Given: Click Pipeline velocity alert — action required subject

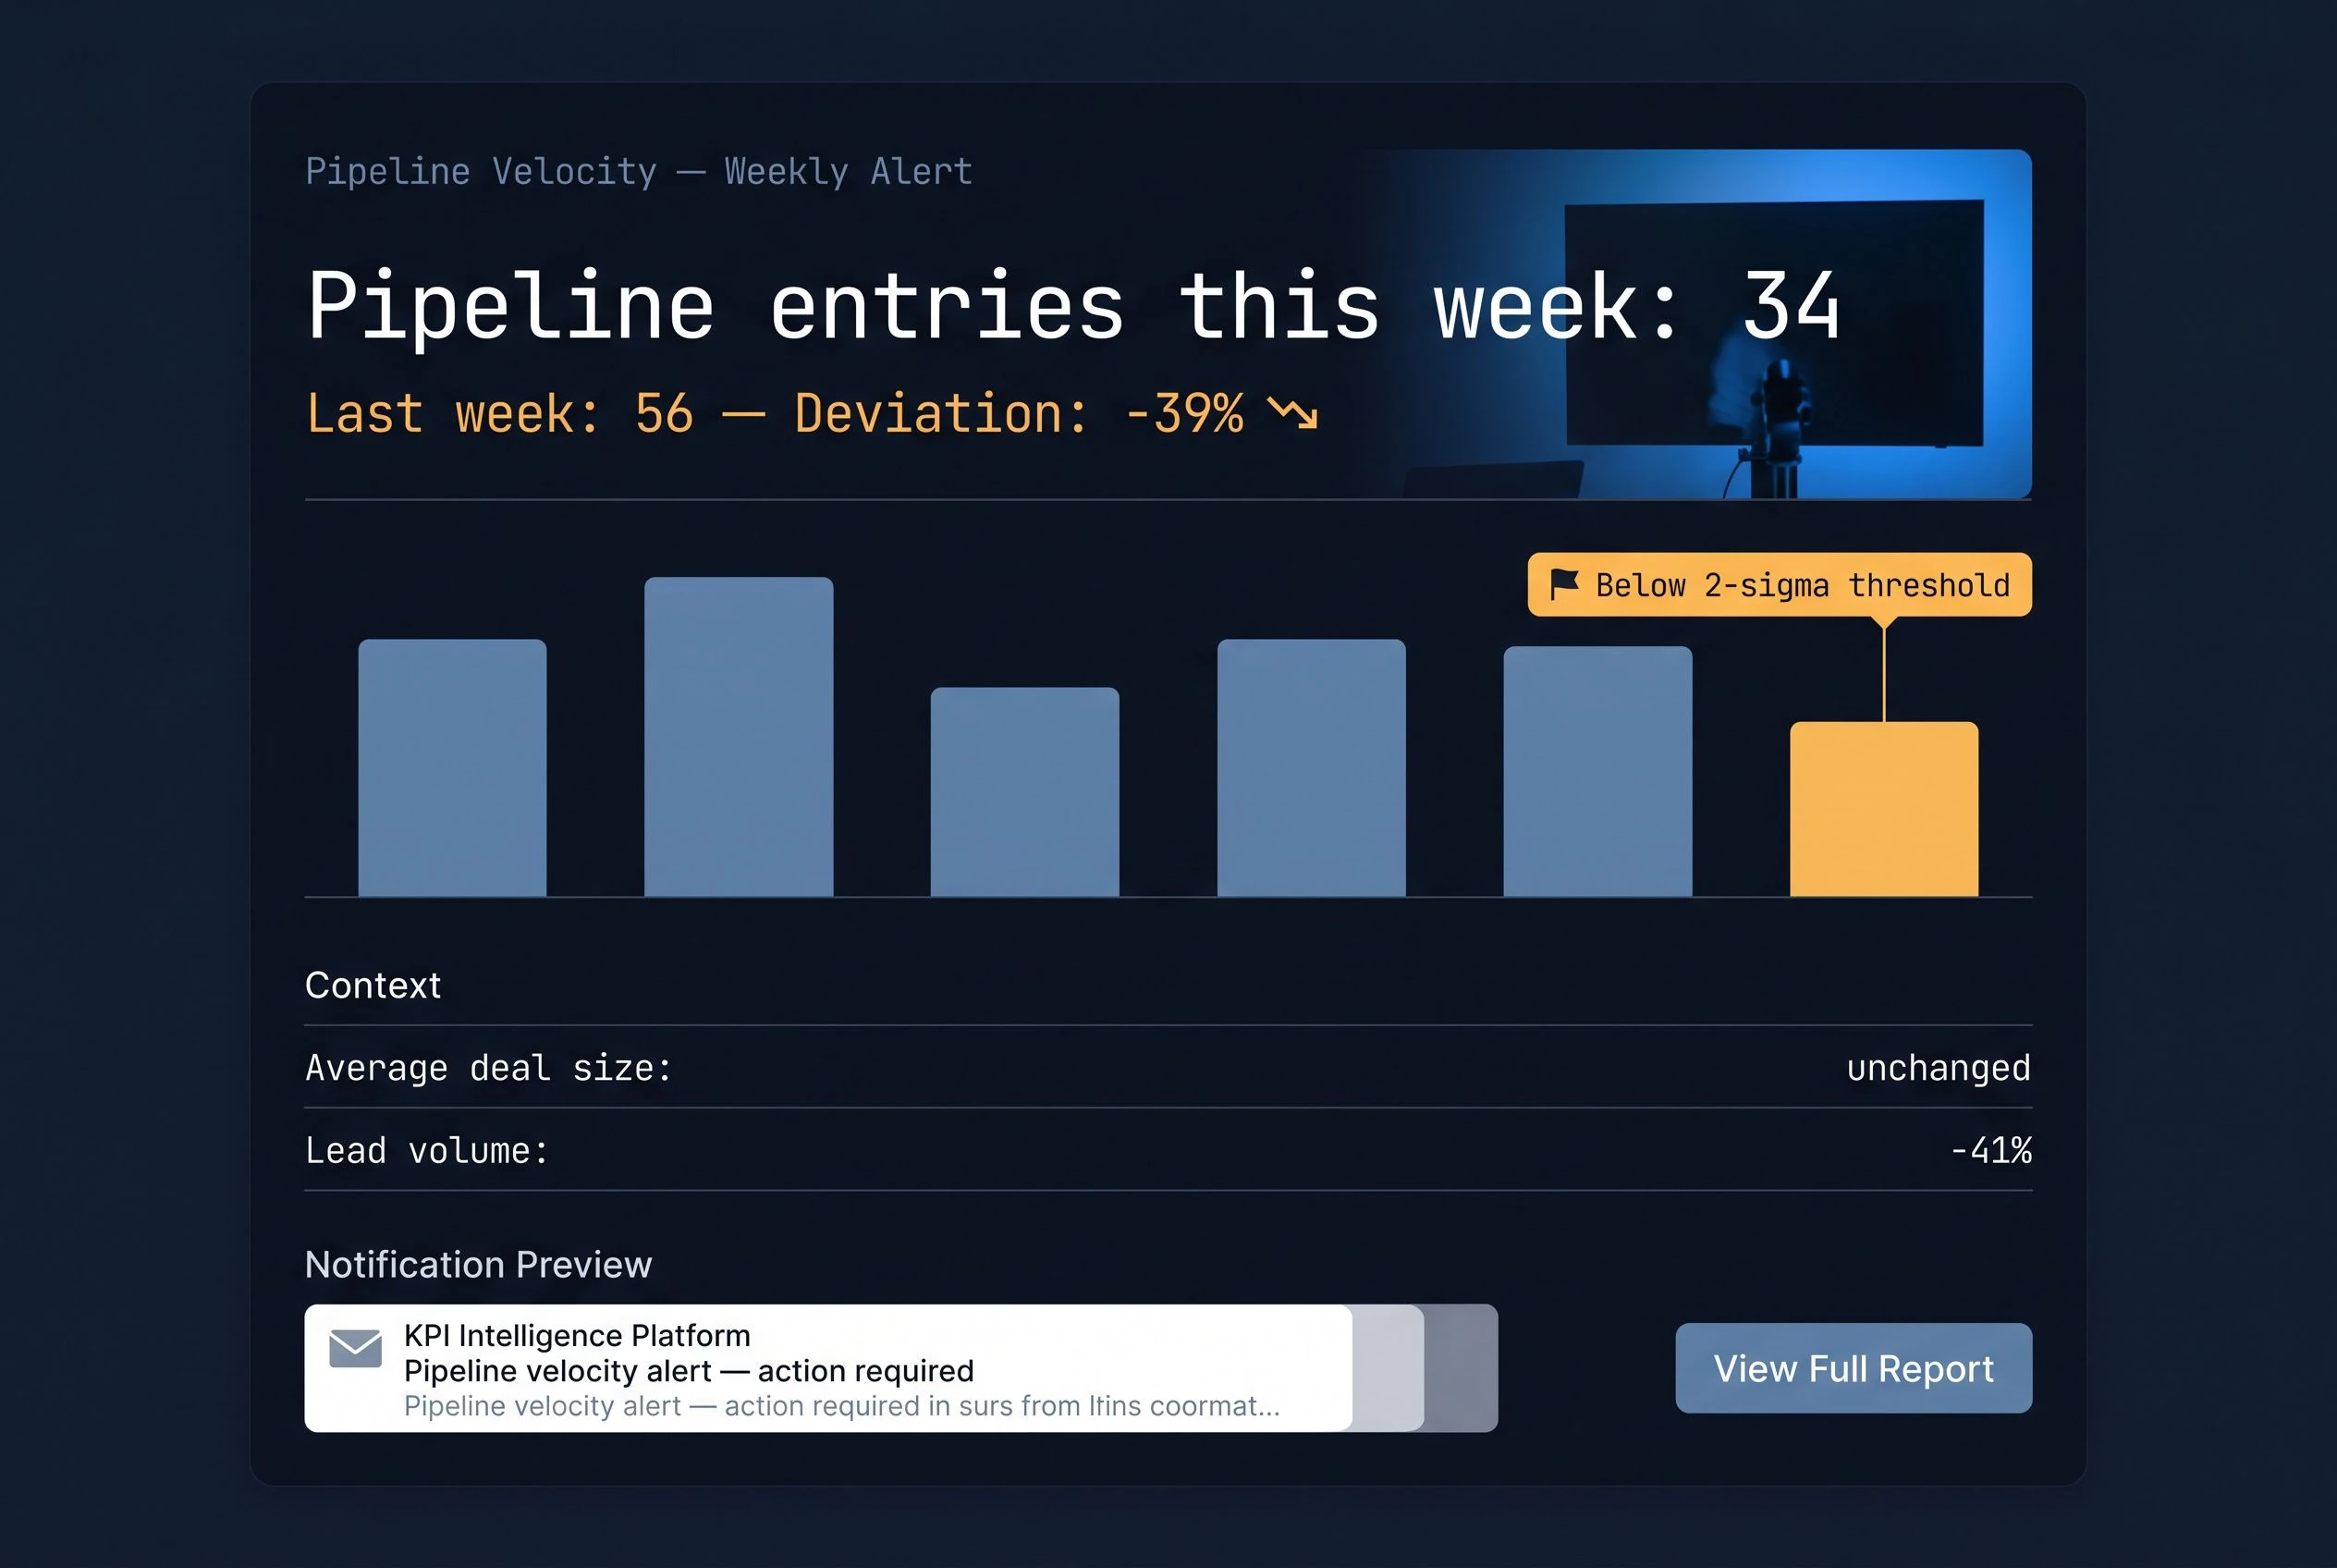Looking at the screenshot, I should tap(688, 1371).
